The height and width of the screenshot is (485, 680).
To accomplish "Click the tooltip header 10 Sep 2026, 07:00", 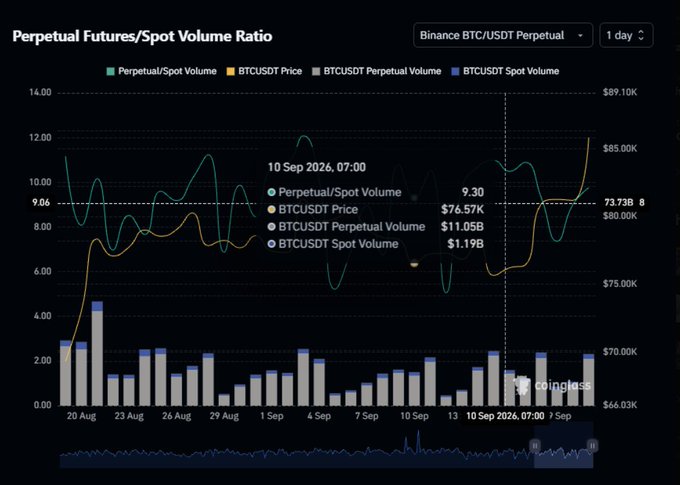I will [317, 167].
